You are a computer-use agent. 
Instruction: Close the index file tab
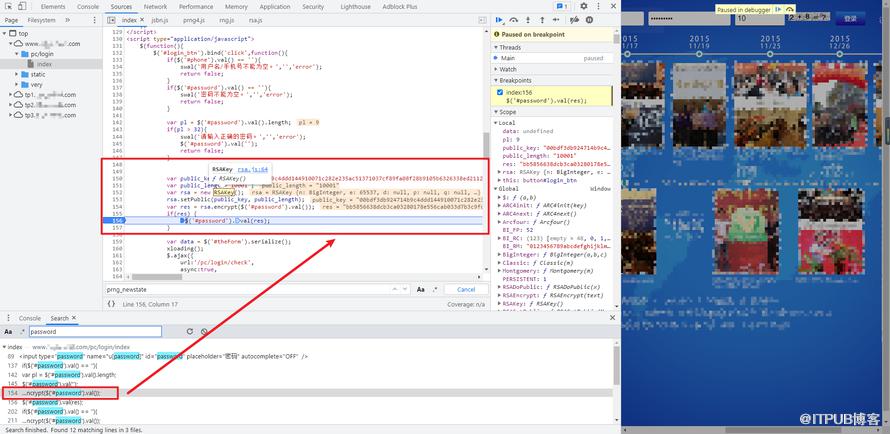(141, 20)
